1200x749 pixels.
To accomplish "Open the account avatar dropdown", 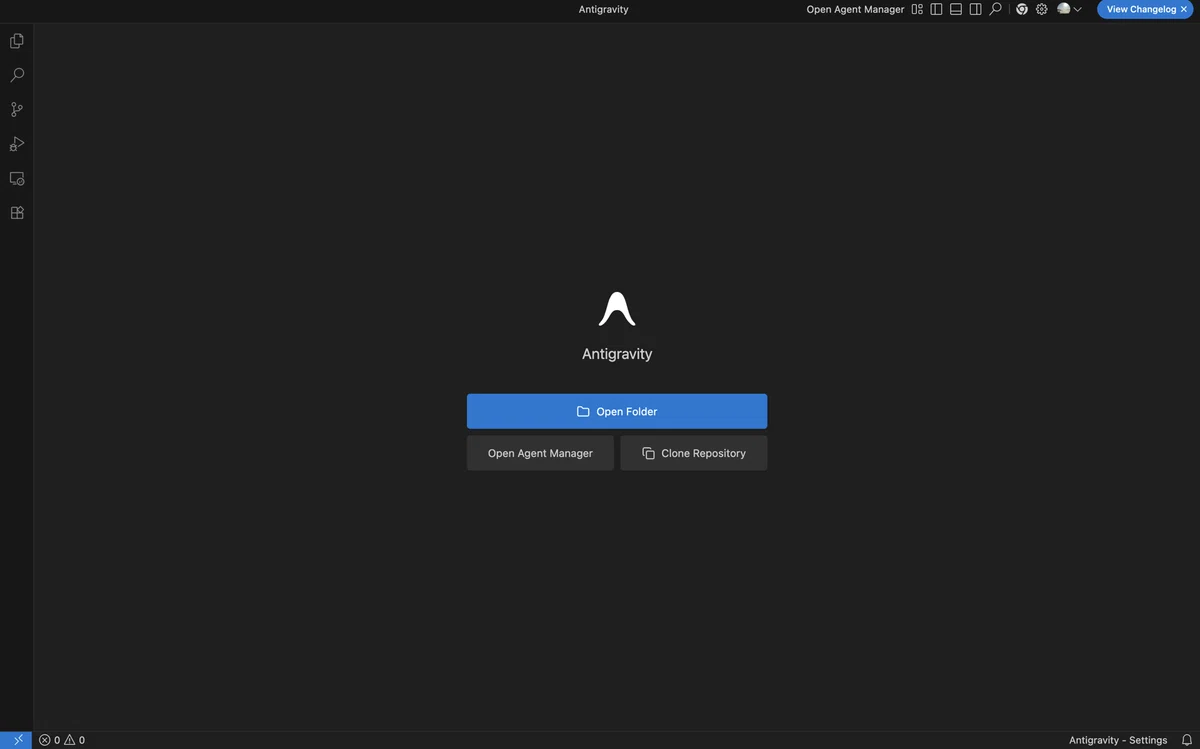I will pos(1069,9).
